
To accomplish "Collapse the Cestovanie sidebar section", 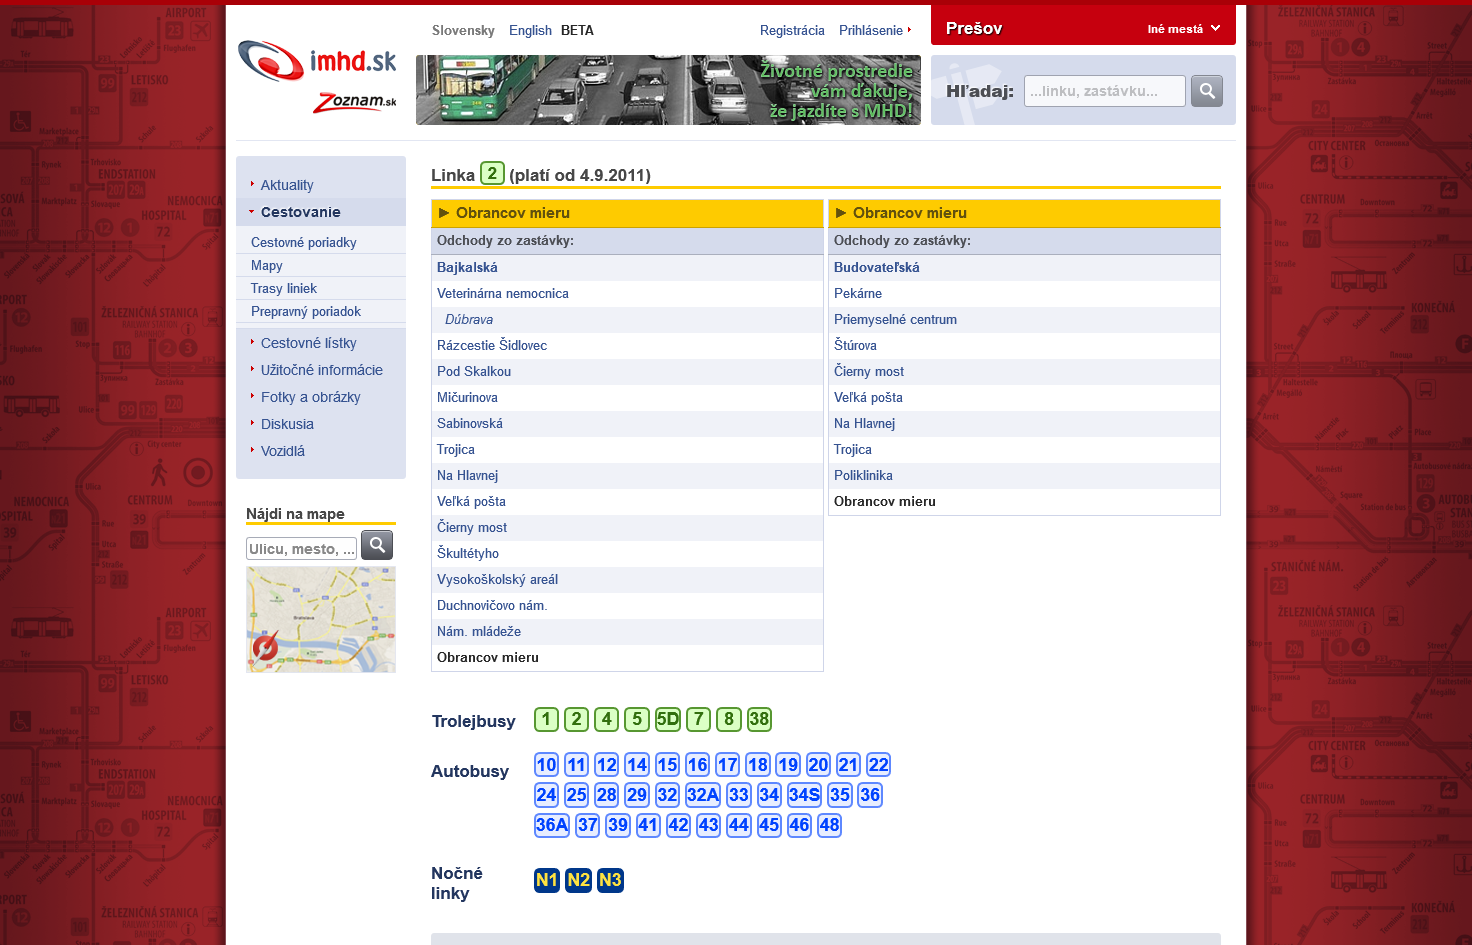I will [300, 212].
